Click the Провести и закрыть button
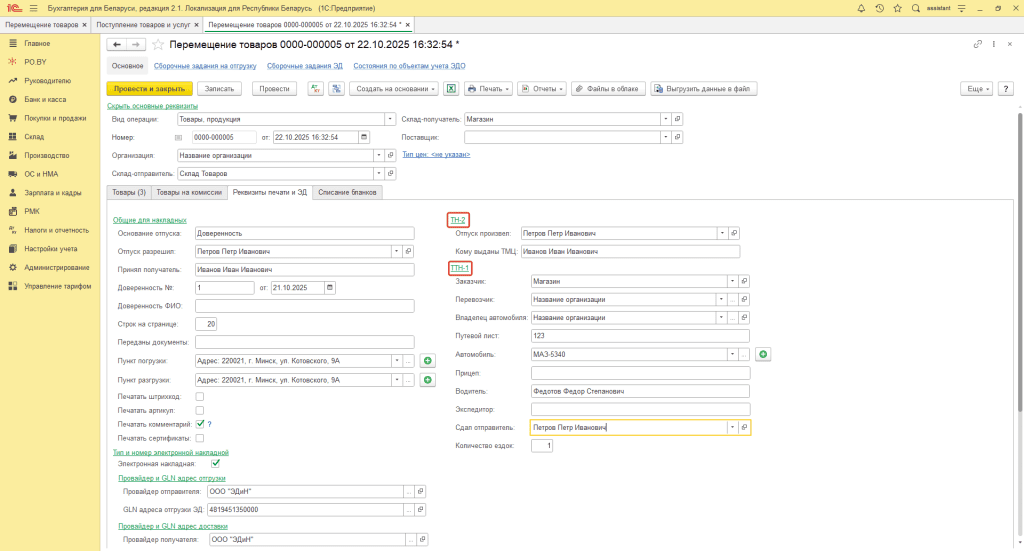This screenshot has width=1024, height=551. [x=148, y=89]
